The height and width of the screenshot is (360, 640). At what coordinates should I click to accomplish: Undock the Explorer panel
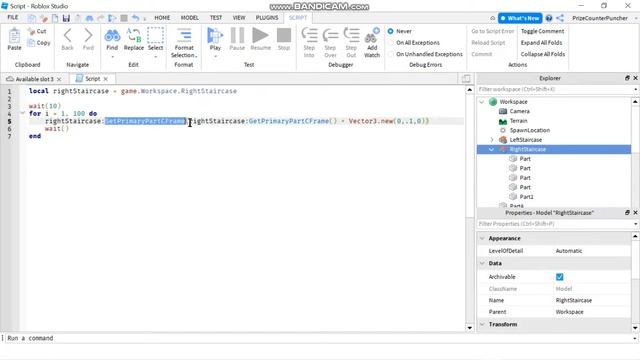[627, 78]
